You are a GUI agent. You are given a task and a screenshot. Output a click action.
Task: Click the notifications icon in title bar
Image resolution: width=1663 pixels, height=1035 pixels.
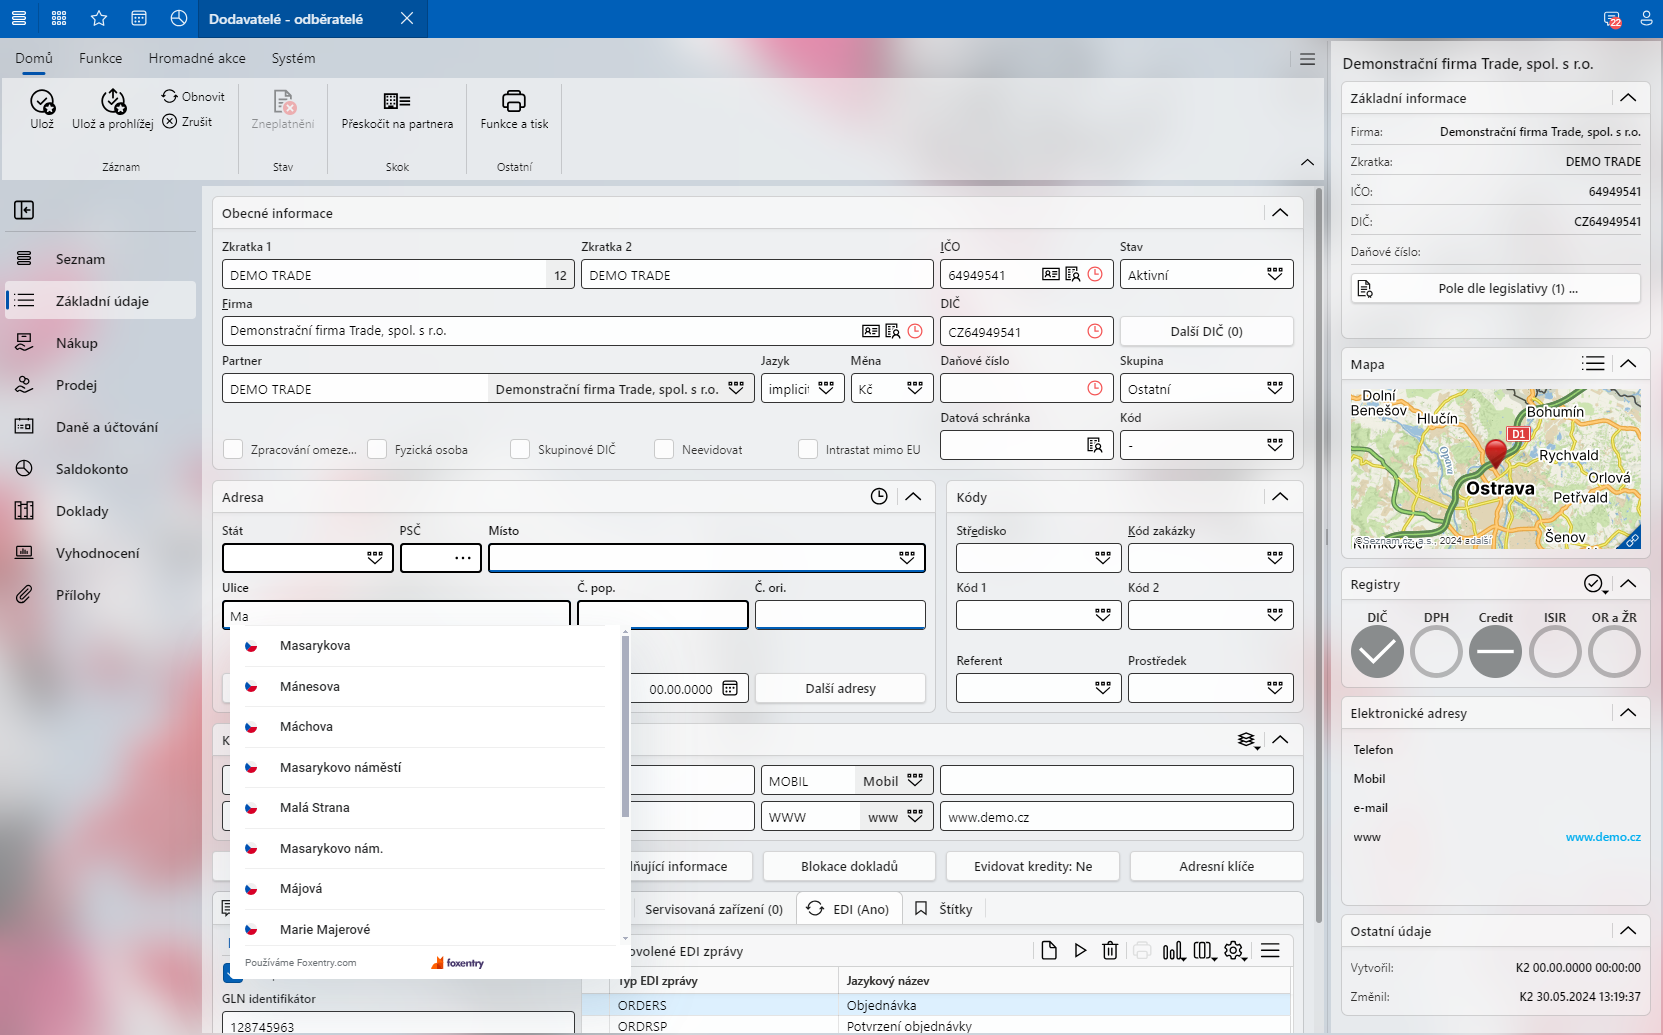(1611, 19)
